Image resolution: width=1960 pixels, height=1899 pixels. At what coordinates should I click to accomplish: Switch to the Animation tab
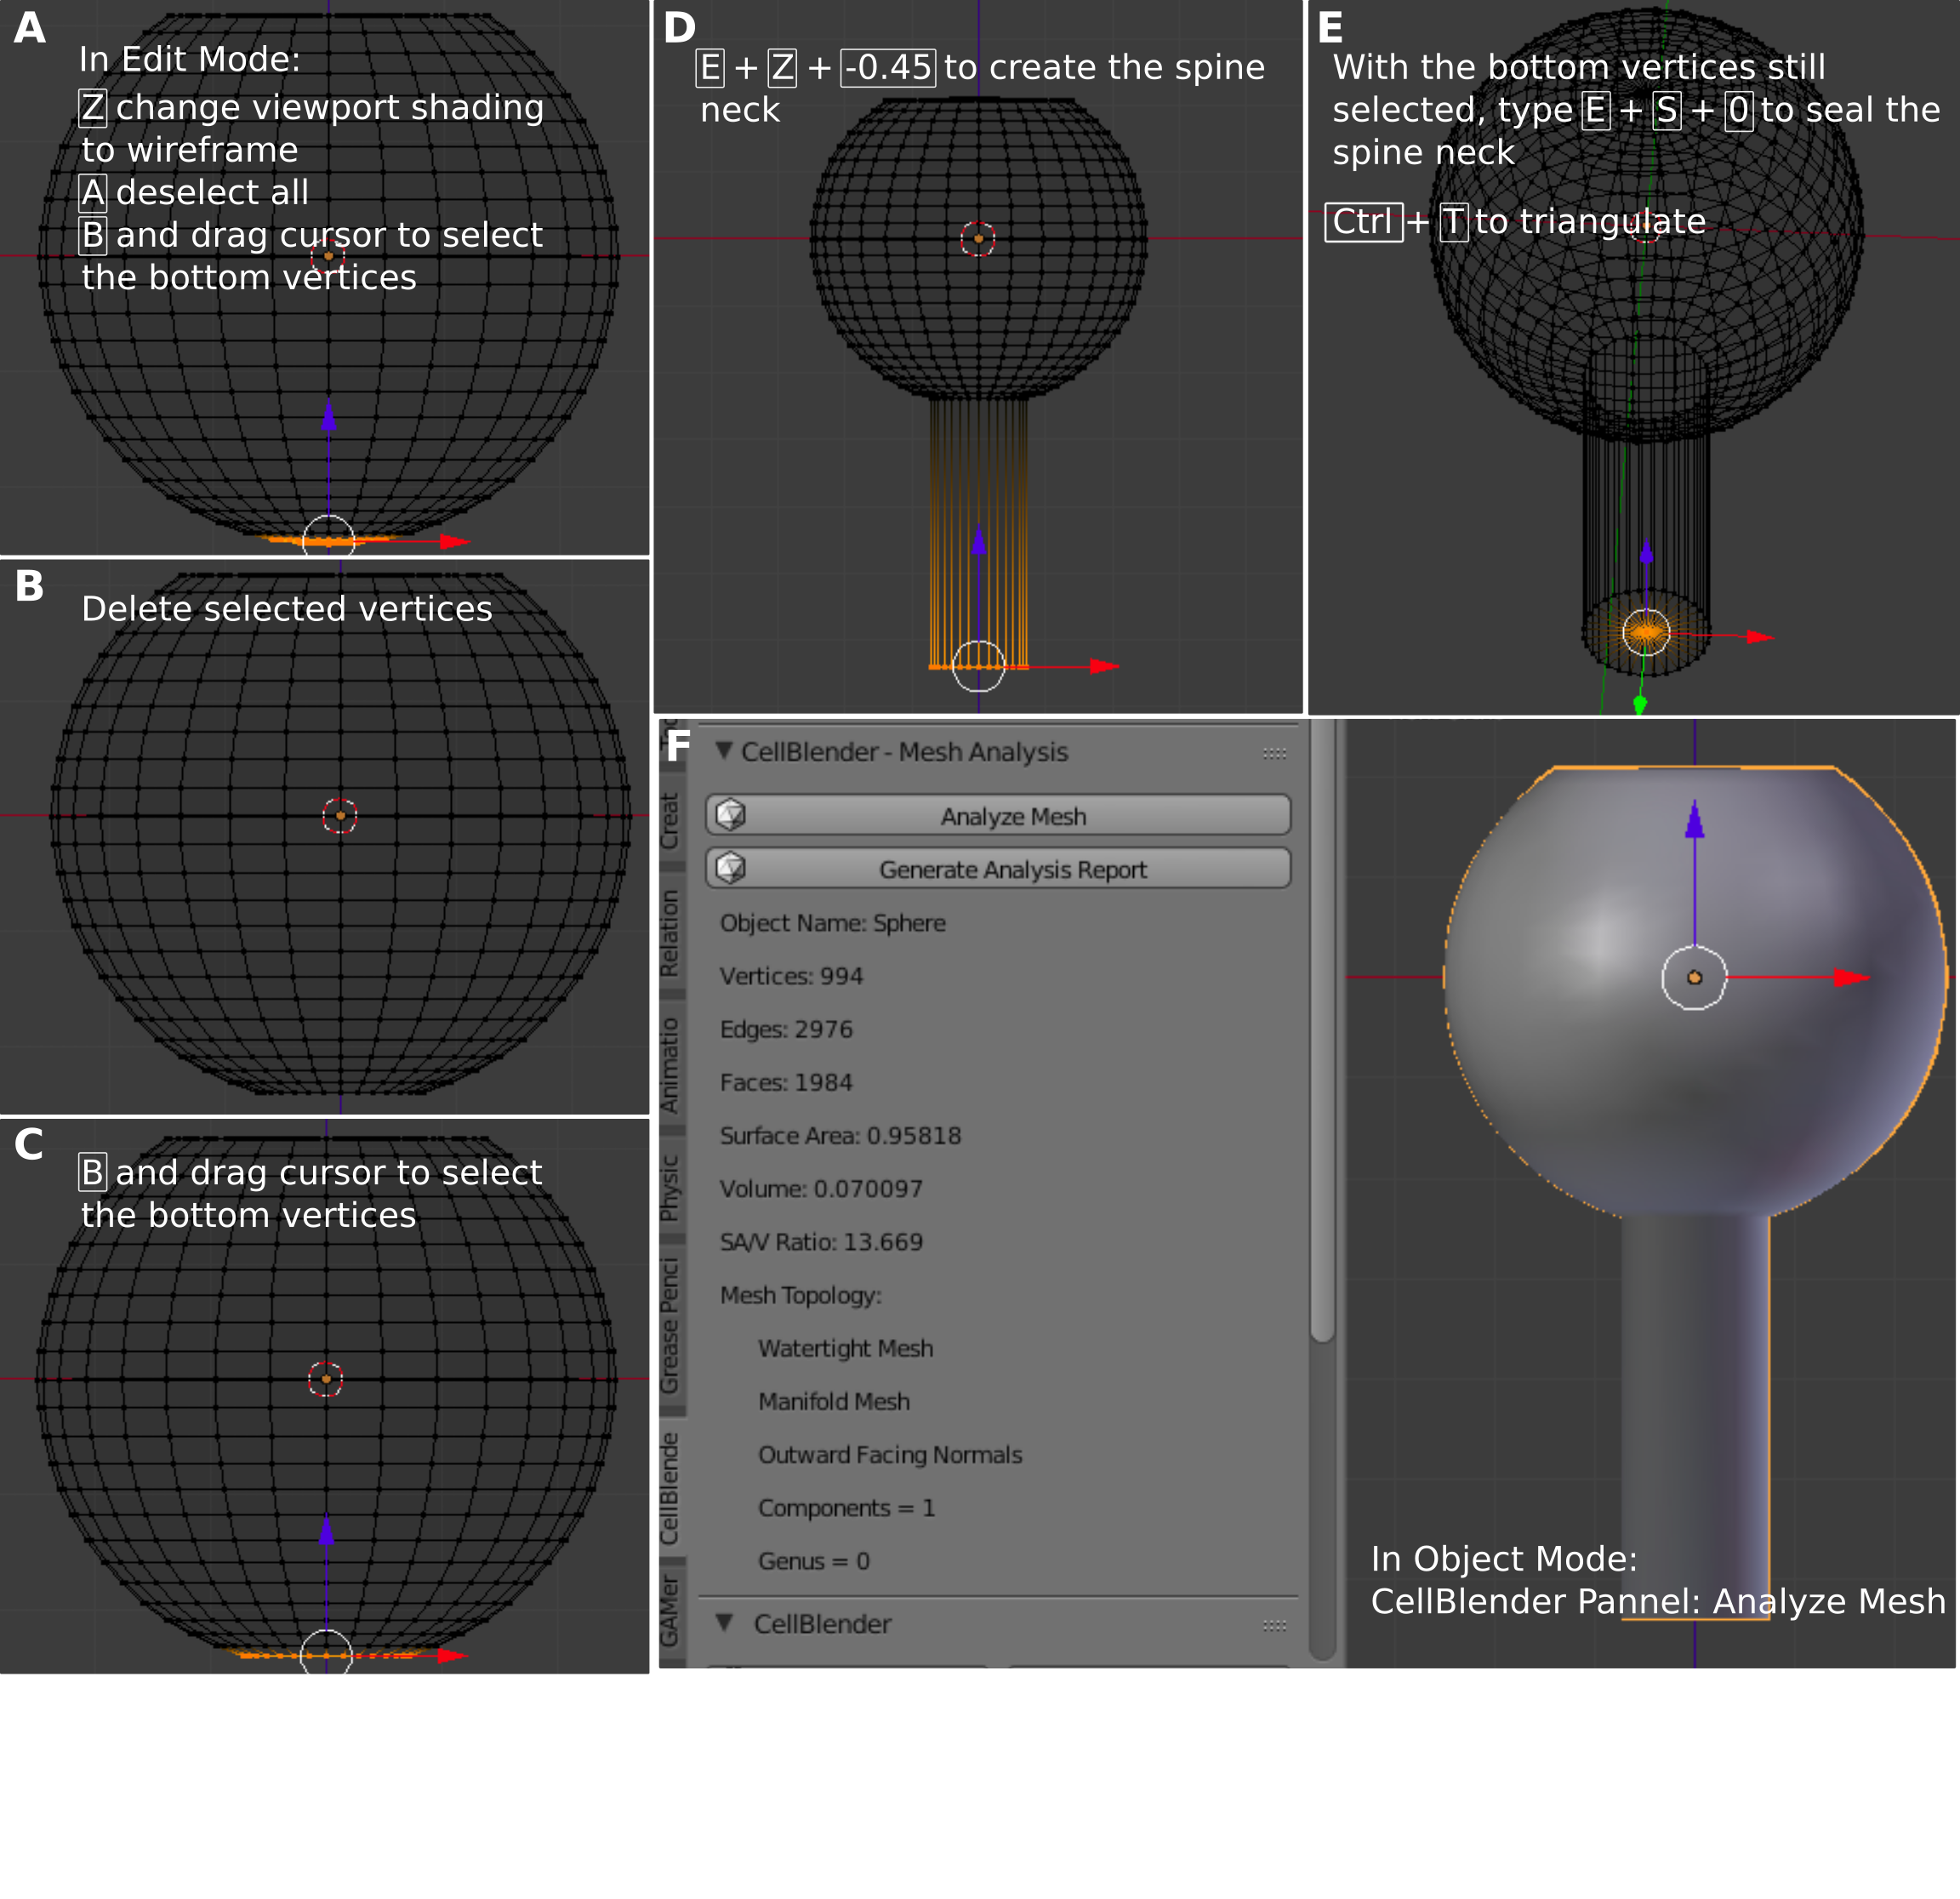tap(669, 1065)
